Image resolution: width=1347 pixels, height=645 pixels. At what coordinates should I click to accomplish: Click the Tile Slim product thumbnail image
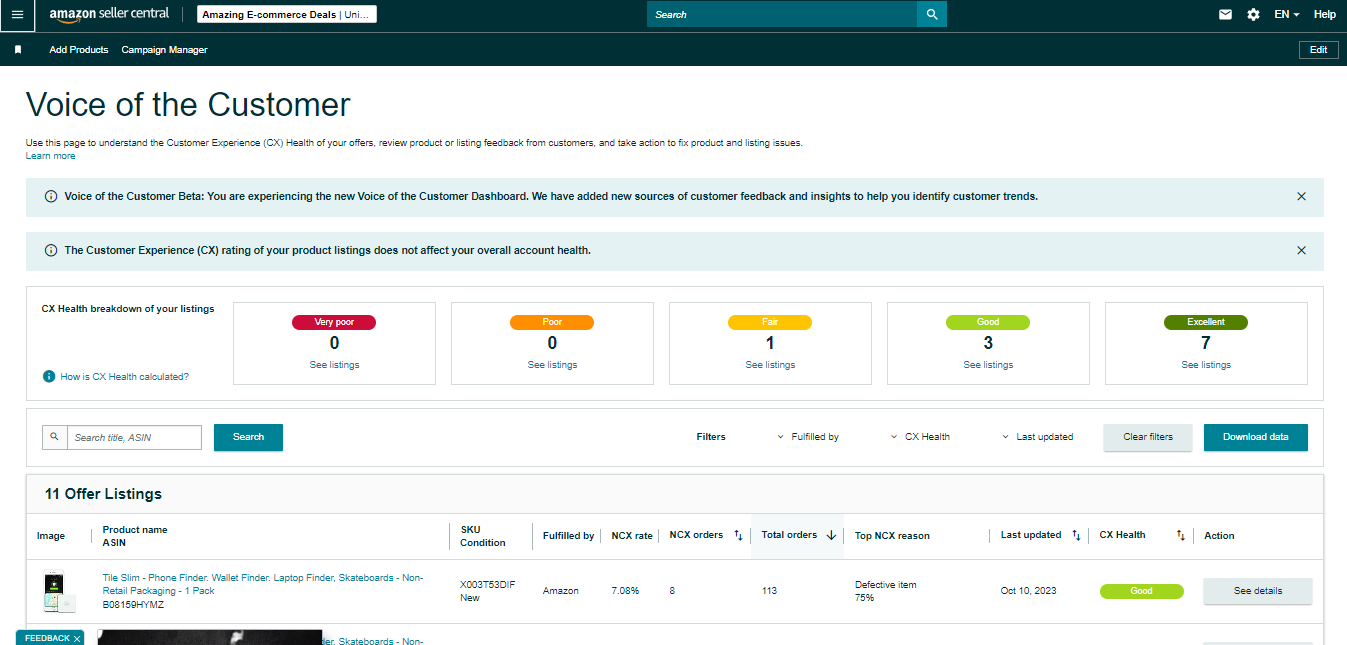point(57,592)
